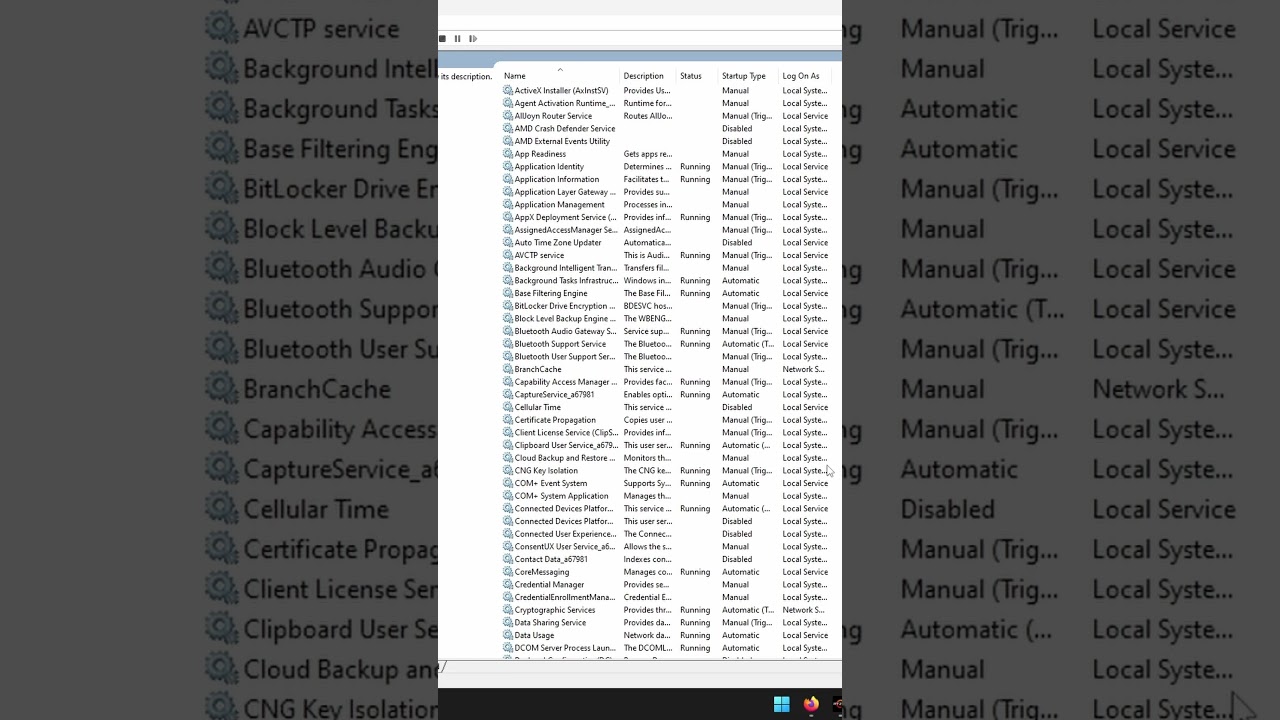Click the gear icon next to COM+ Event System
The height and width of the screenshot is (720, 1280).
(508, 483)
